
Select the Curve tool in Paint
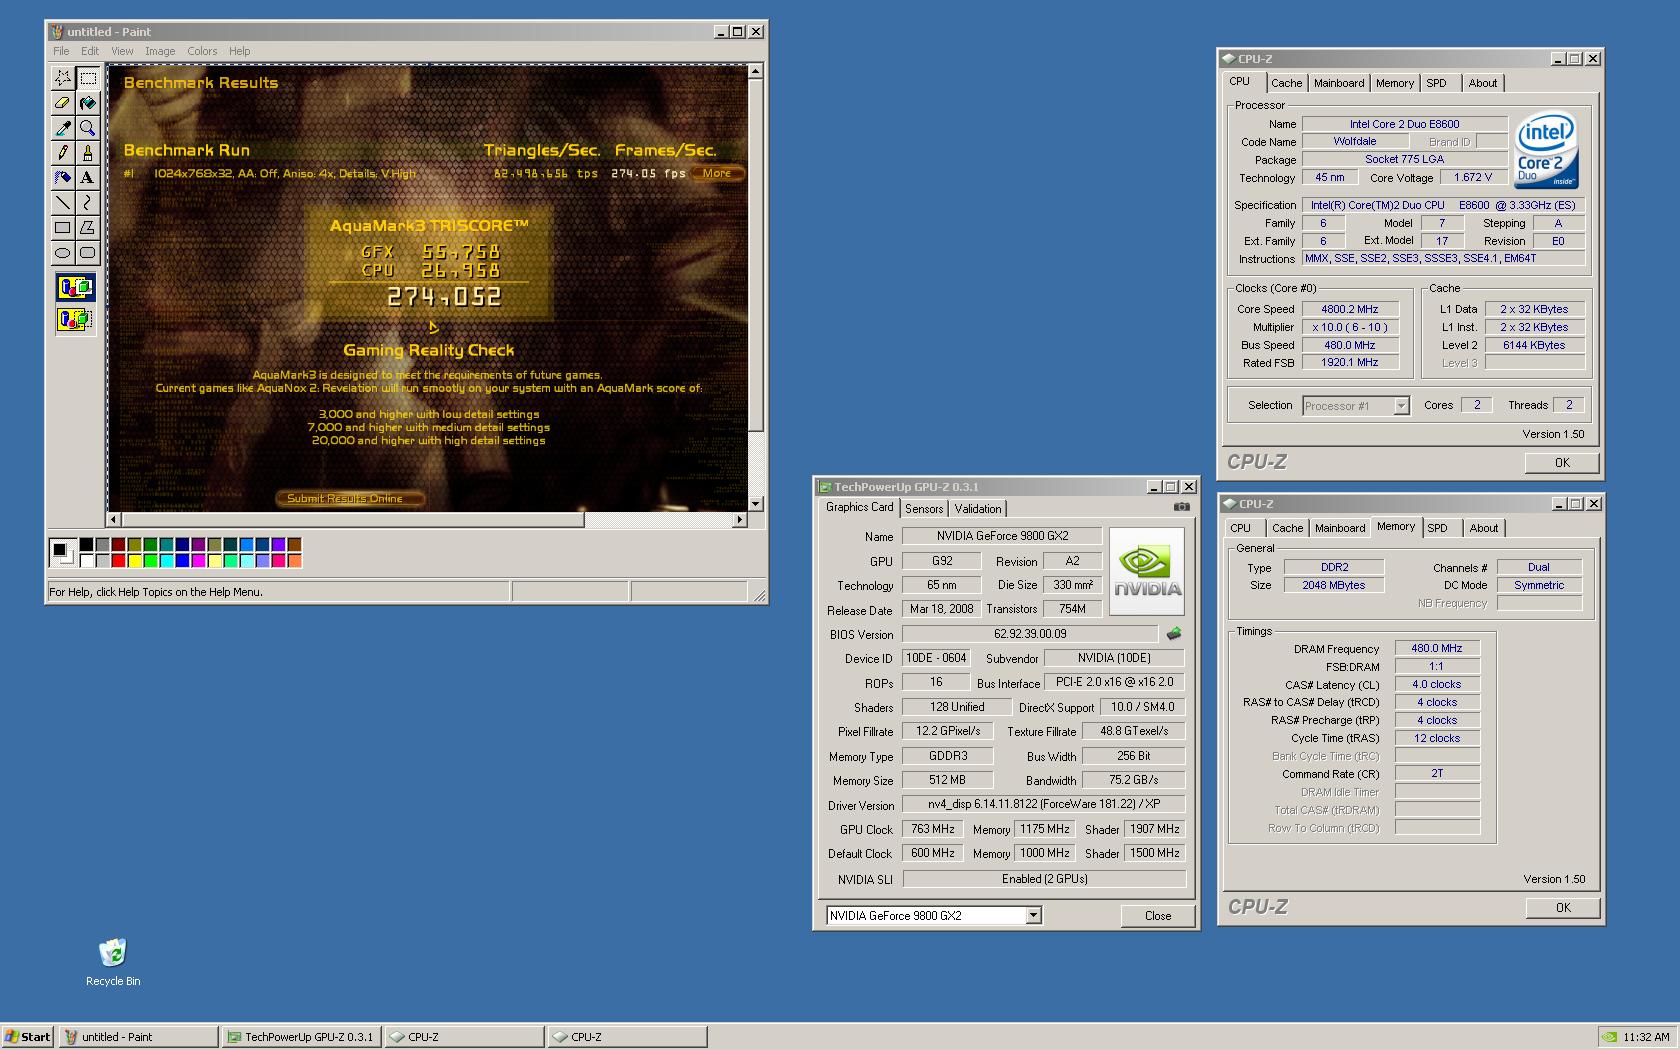88,203
